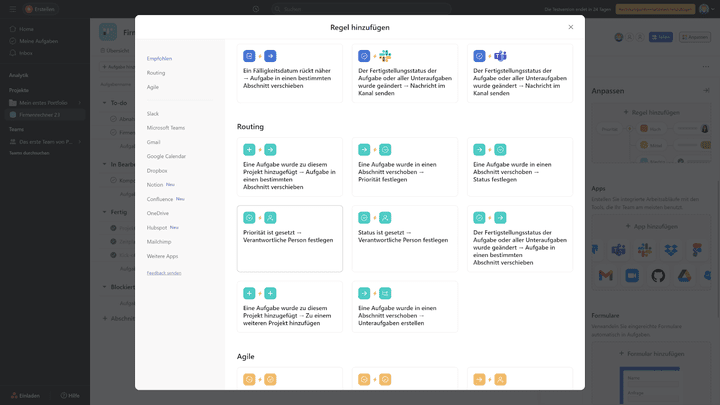Open the Google Calendar rules category
The height and width of the screenshot is (405, 720).
tap(166, 156)
